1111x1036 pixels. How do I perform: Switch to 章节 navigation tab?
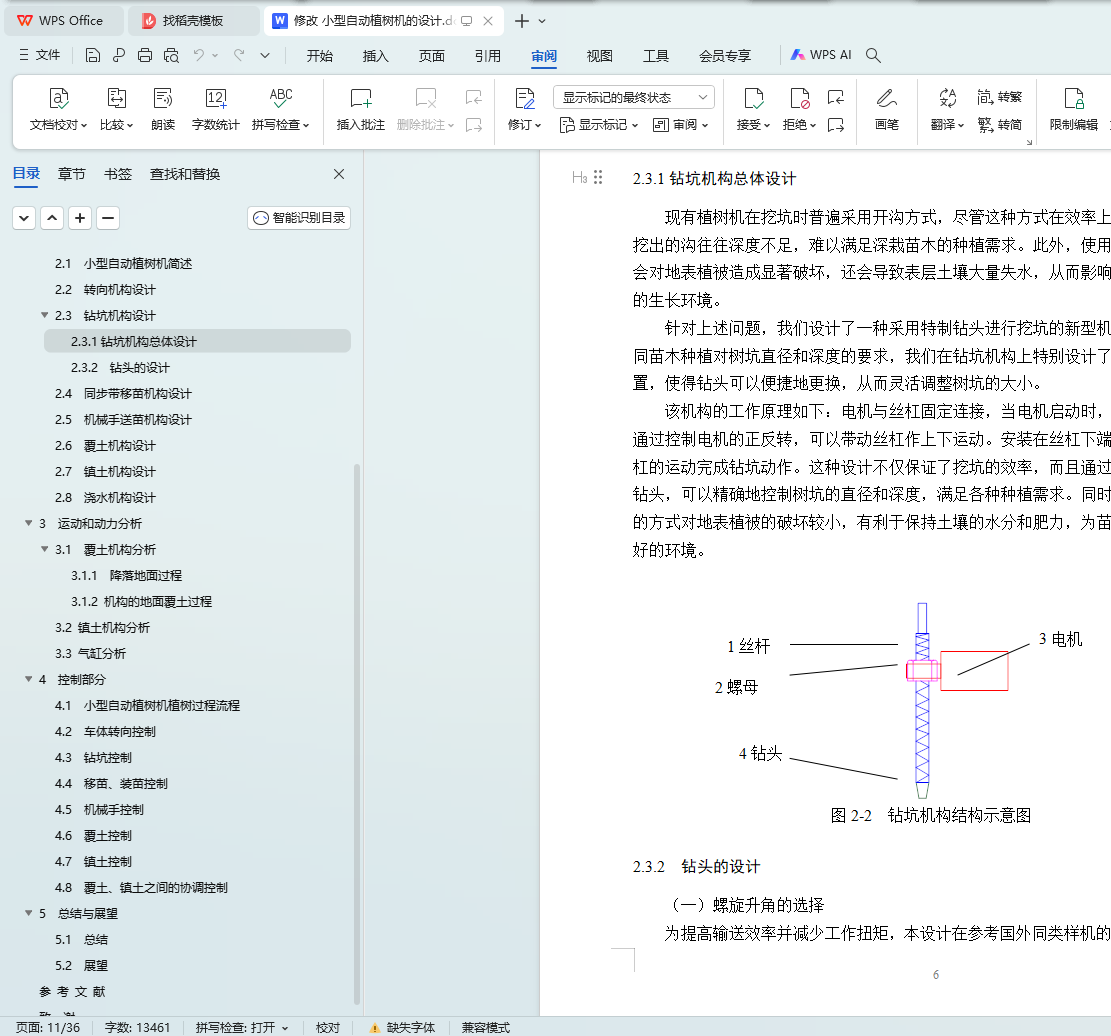point(71,174)
